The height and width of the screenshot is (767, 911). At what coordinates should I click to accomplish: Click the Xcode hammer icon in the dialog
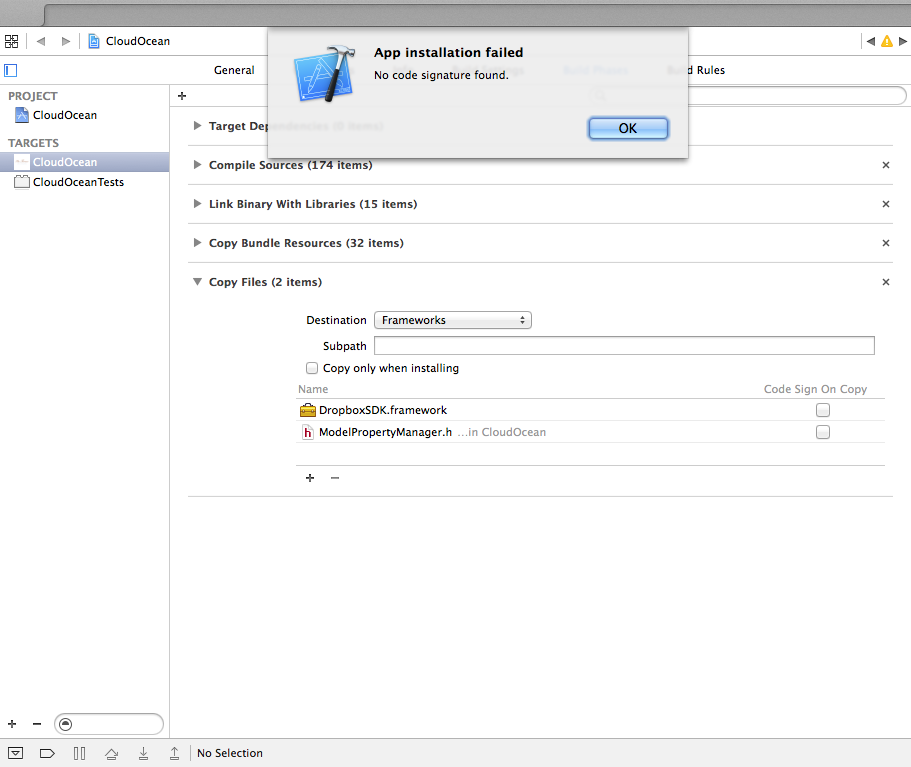point(325,74)
